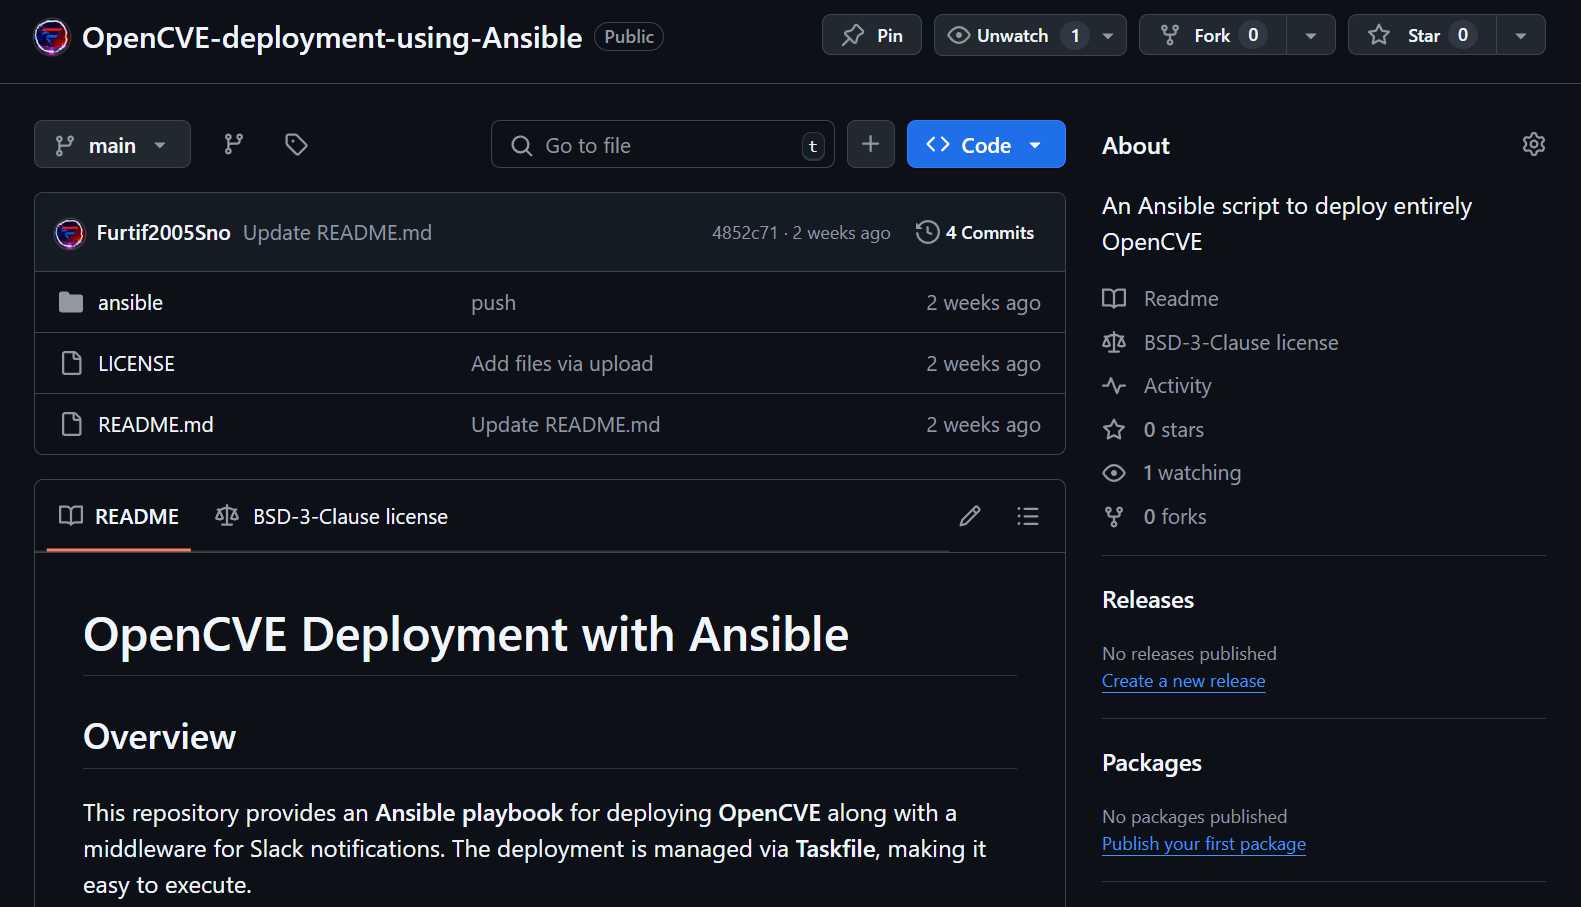Open the Packages heading link
Screen dimensions: 1581x907
pos(1152,763)
